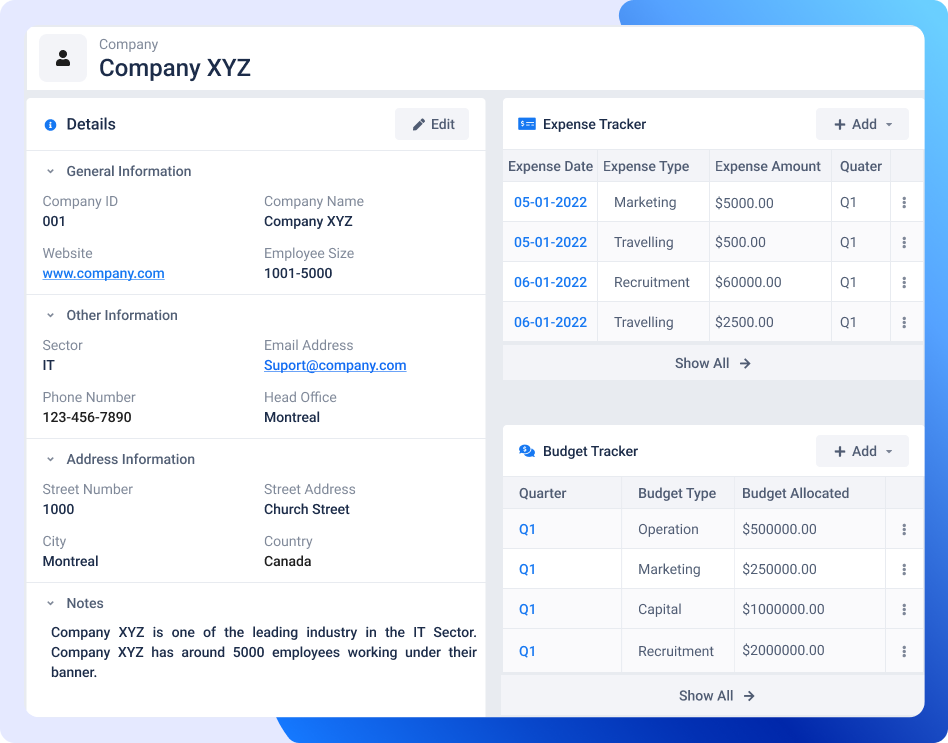Screen dimensions: 948x743
Task: Click the Budget Tracker chat-dollar icon
Action: click(x=527, y=451)
